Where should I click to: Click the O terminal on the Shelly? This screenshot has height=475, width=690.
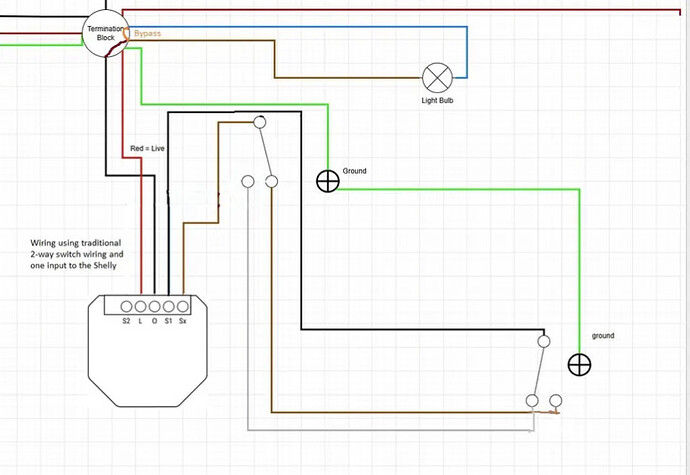coord(154,306)
